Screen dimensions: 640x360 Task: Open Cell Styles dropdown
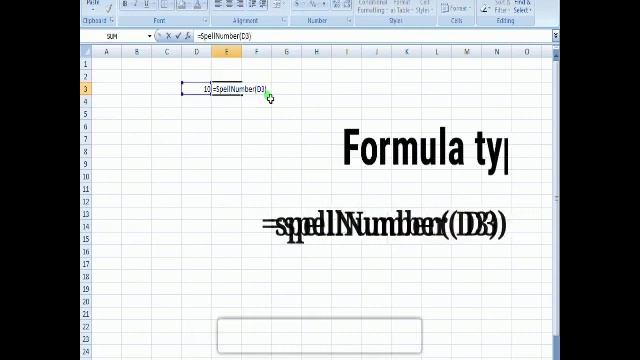coord(424,7)
